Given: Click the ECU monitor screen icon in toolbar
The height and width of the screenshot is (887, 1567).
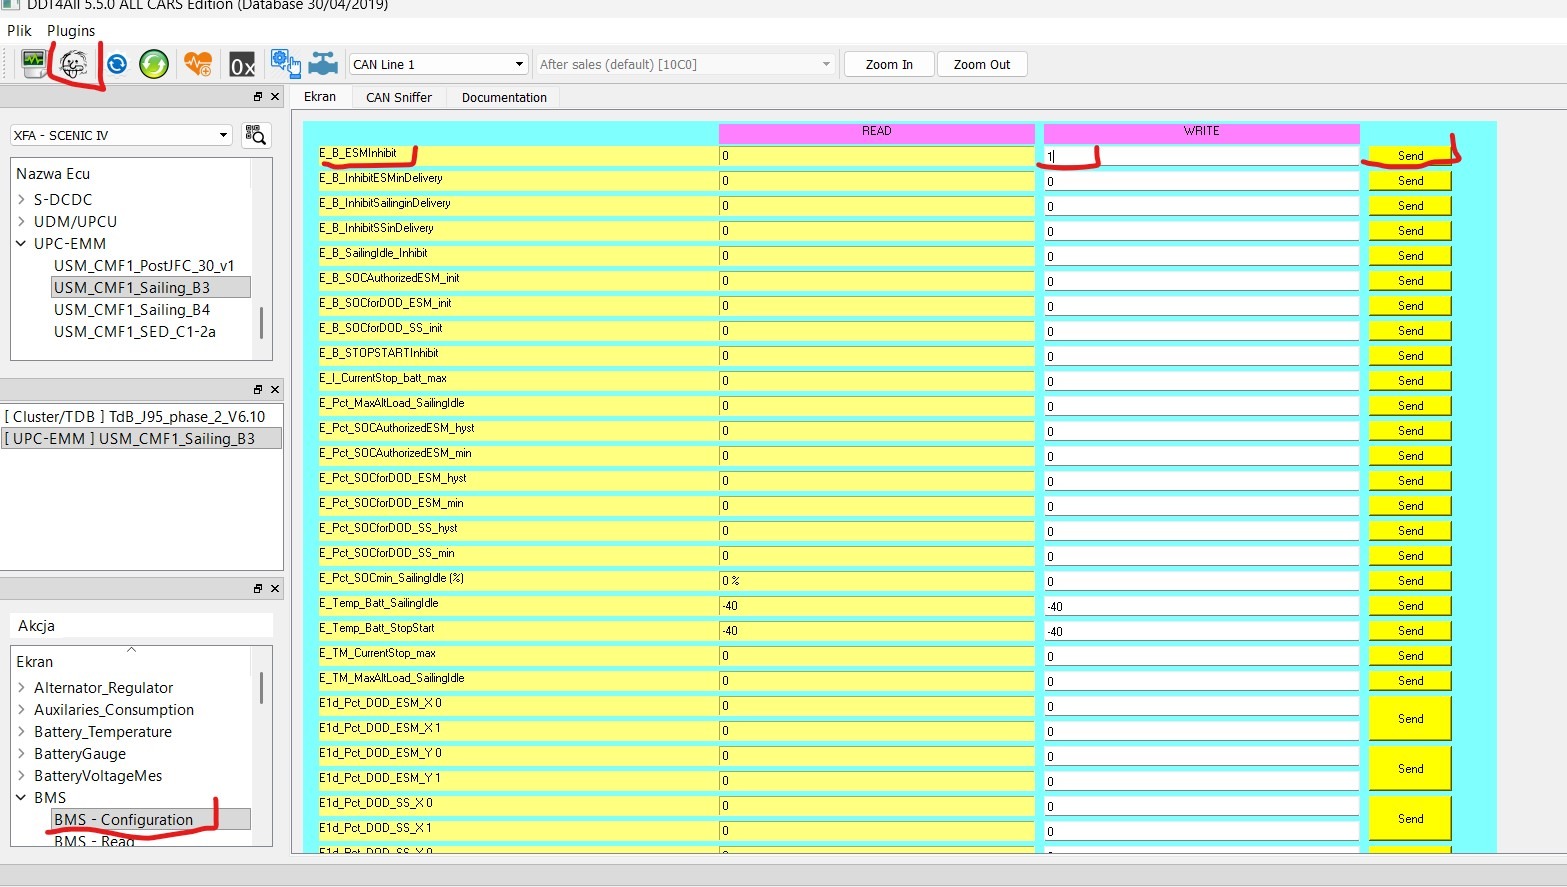Looking at the screenshot, I should [34, 64].
